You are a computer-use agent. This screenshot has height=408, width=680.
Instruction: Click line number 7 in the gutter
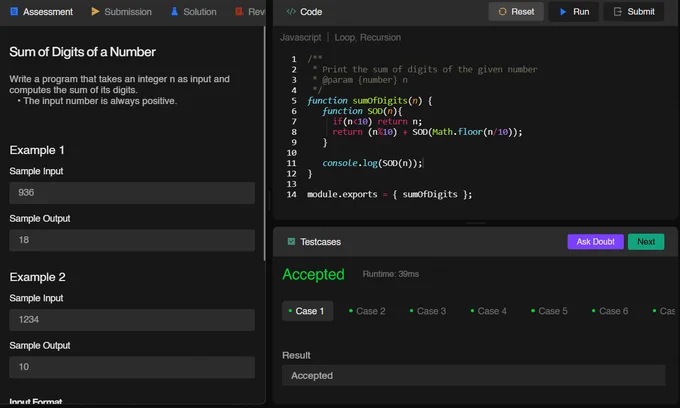tap(294, 121)
